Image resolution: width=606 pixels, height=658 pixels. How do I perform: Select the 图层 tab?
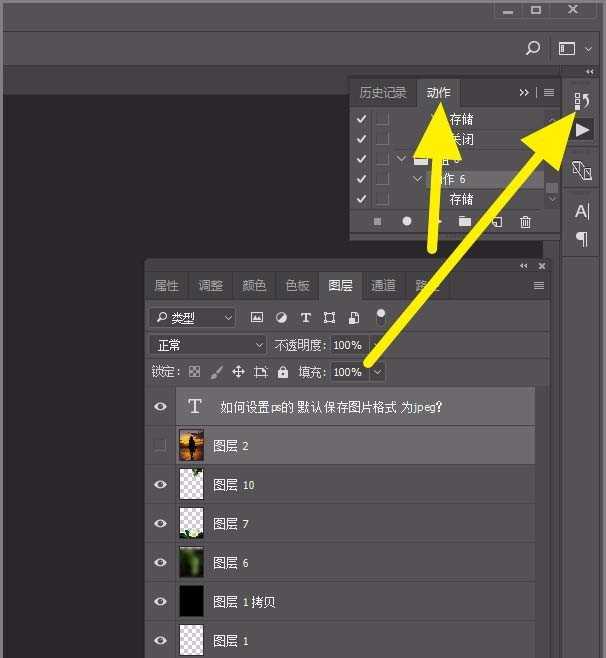[340, 286]
